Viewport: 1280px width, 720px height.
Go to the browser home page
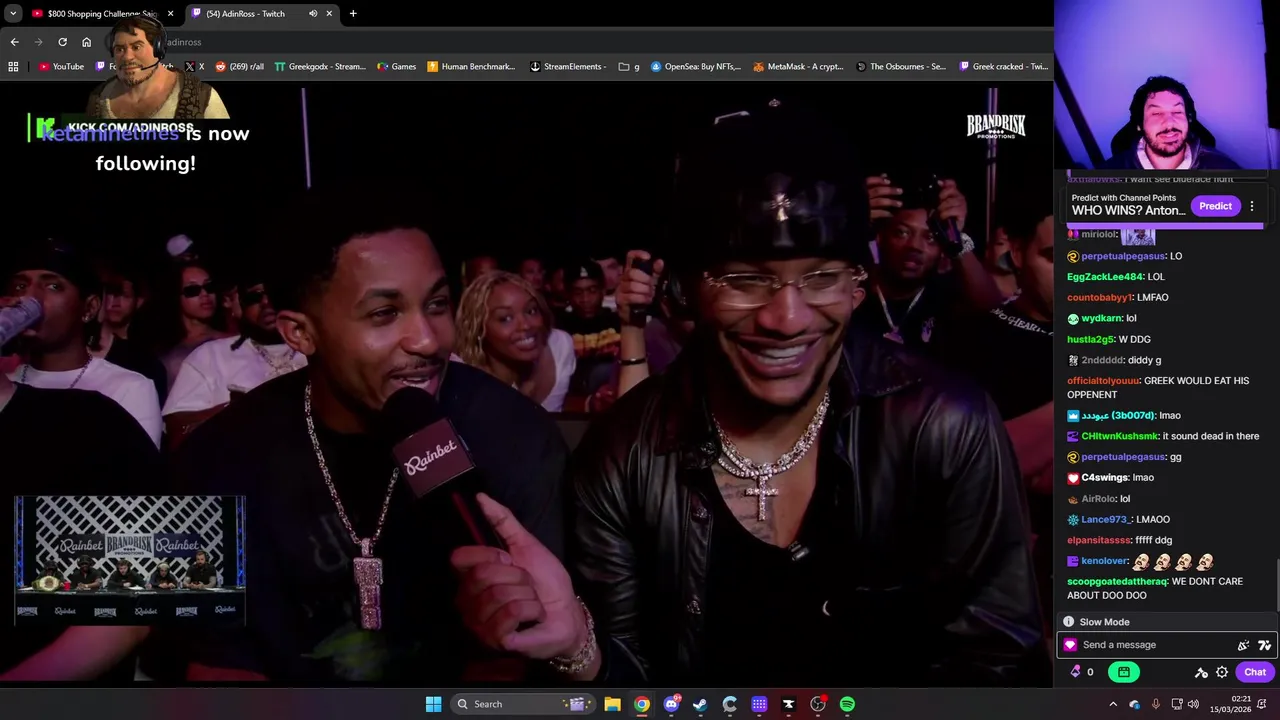(87, 42)
